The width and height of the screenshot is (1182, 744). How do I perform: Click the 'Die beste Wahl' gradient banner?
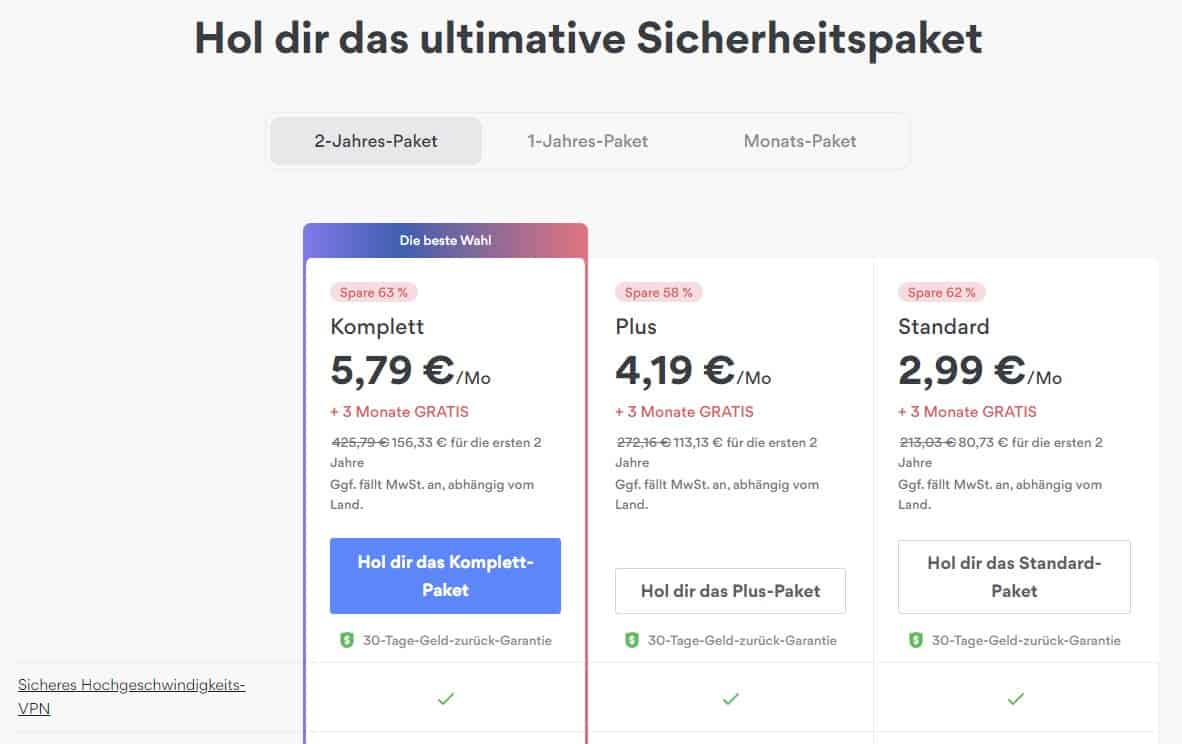[x=445, y=240]
